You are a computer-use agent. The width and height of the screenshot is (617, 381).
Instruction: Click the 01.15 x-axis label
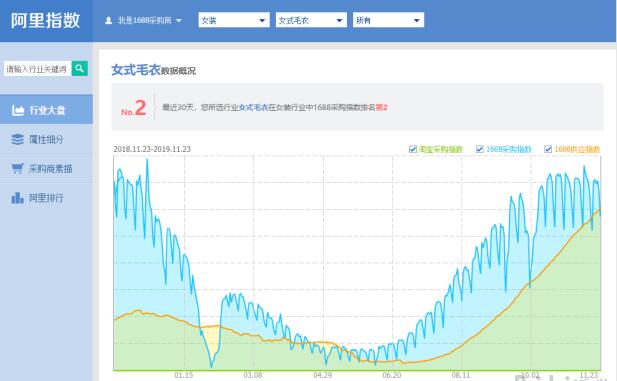click(184, 375)
